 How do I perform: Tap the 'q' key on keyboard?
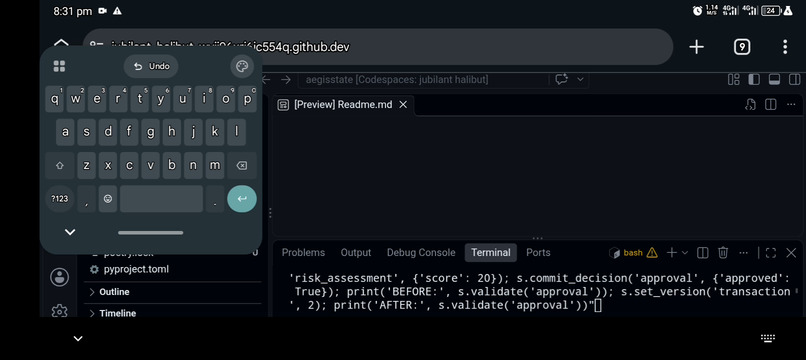[54, 99]
